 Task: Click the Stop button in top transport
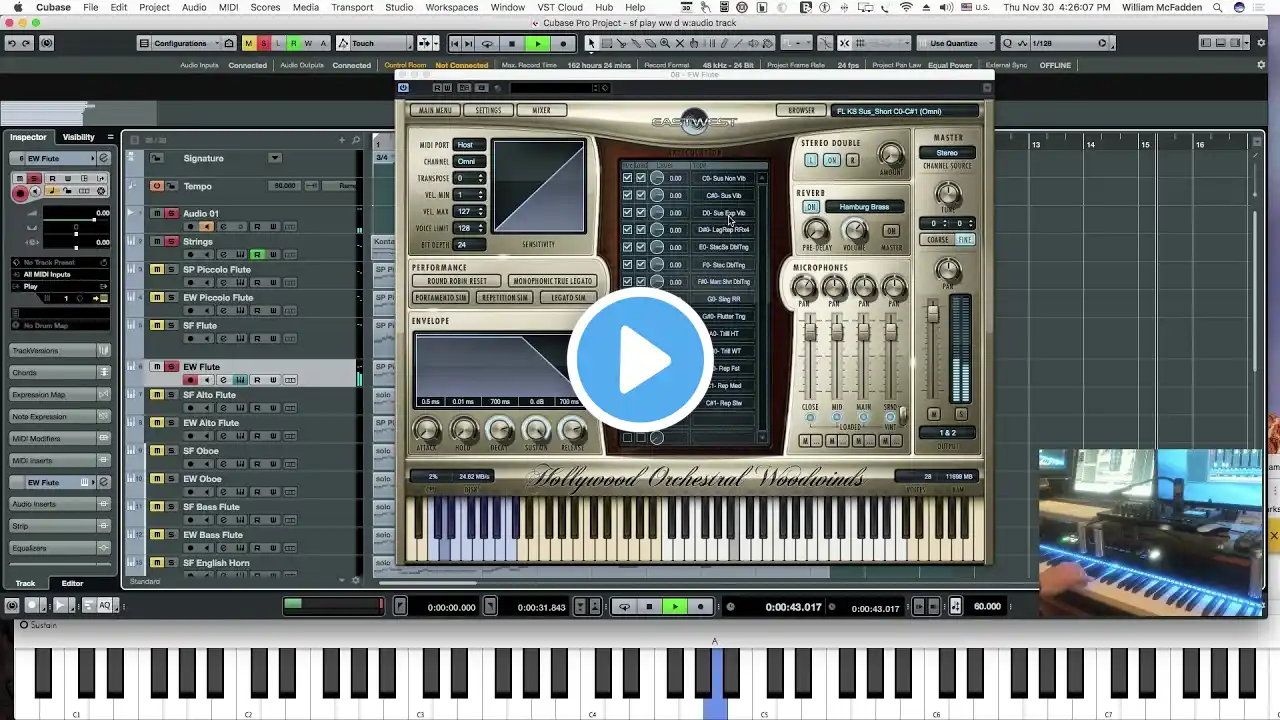coord(512,43)
